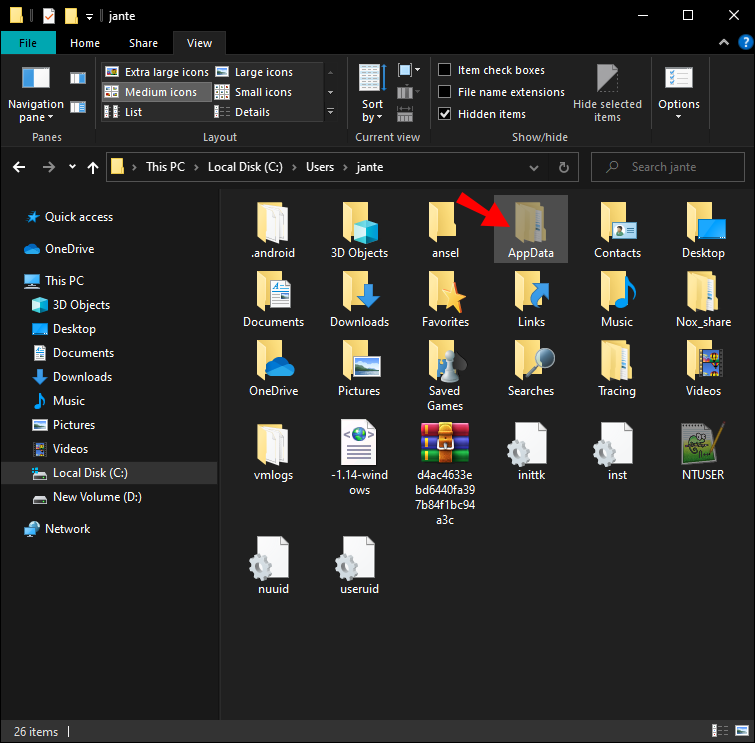Open the Nox_share folder
This screenshot has width=755, height=743.
703,297
